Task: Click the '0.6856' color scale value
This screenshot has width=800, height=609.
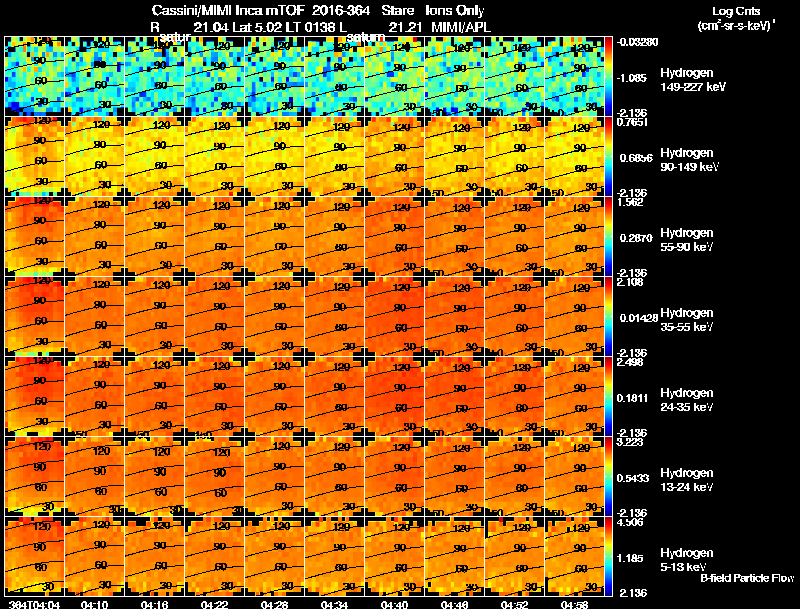Action: click(x=636, y=158)
